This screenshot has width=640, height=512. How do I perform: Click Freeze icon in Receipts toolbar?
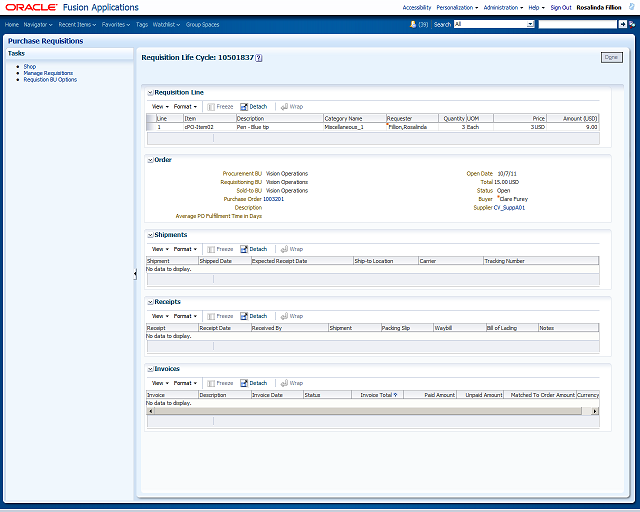click(211, 316)
